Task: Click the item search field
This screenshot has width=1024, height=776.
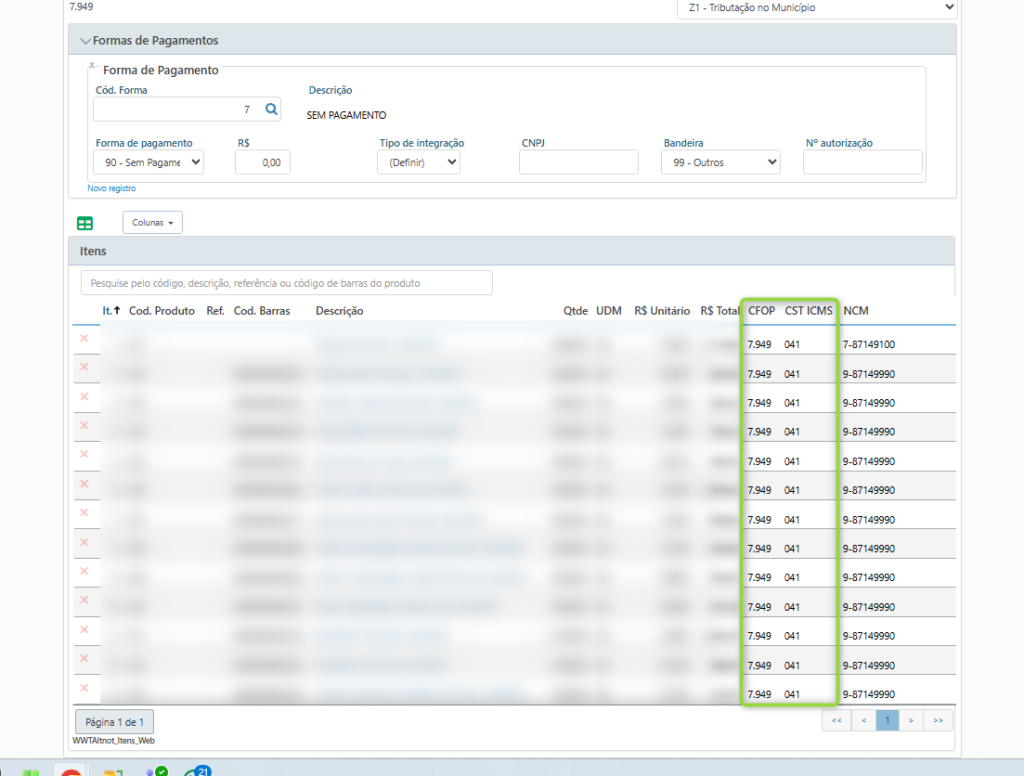Action: coord(286,283)
